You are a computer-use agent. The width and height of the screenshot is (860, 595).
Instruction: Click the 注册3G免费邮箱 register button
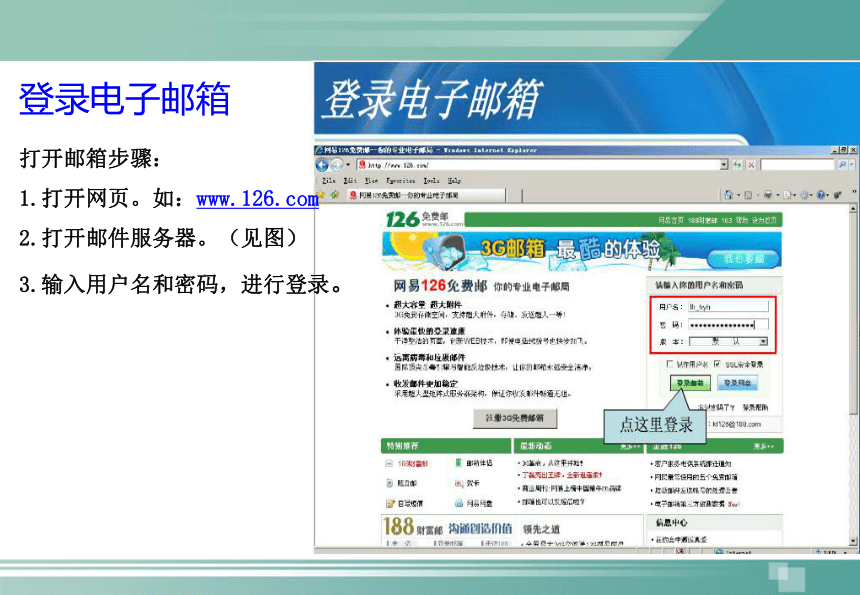(515, 418)
